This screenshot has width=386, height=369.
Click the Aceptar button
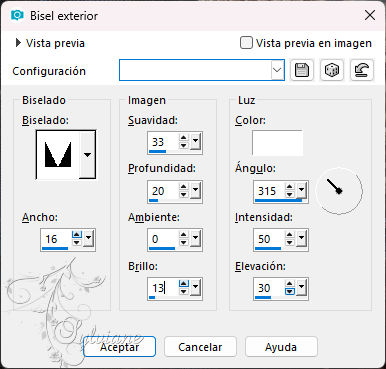(119, 347)
